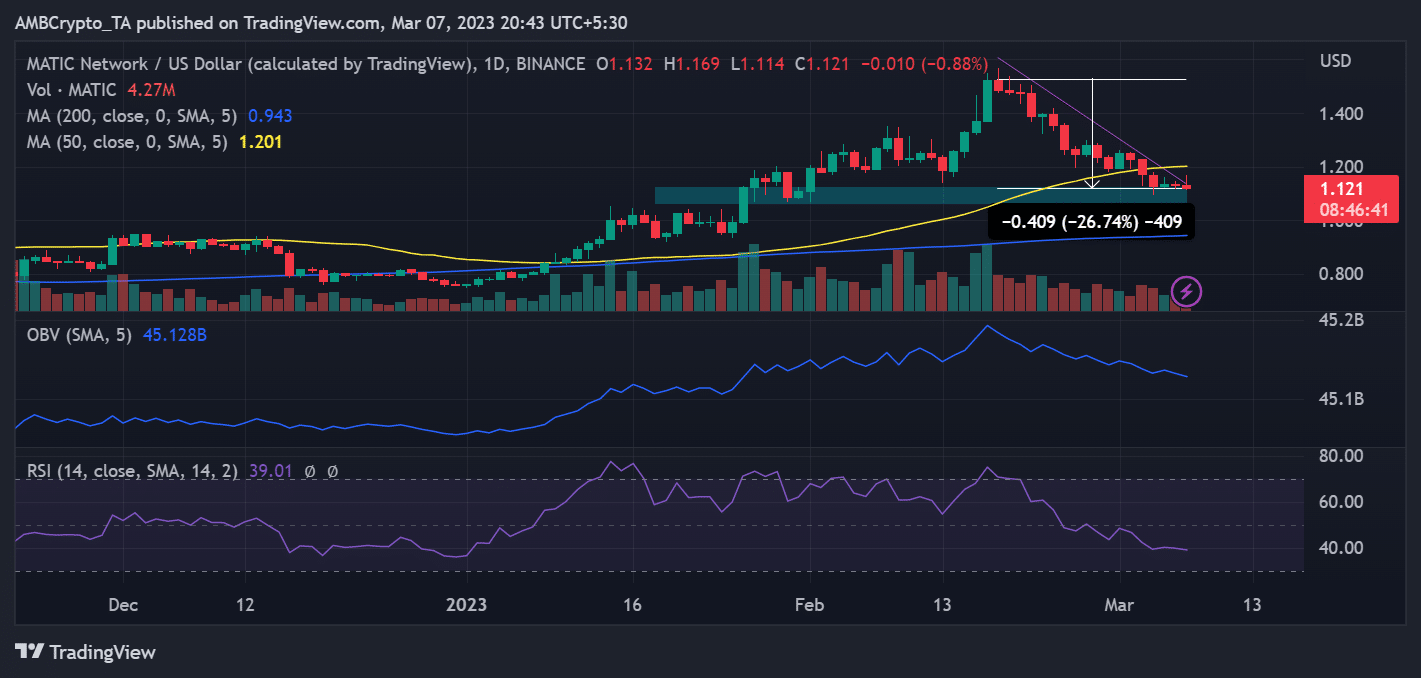This screenshot has width=1421, height=678.
Task: Click the "1.400" price axis label
Action: [1341, 114]
